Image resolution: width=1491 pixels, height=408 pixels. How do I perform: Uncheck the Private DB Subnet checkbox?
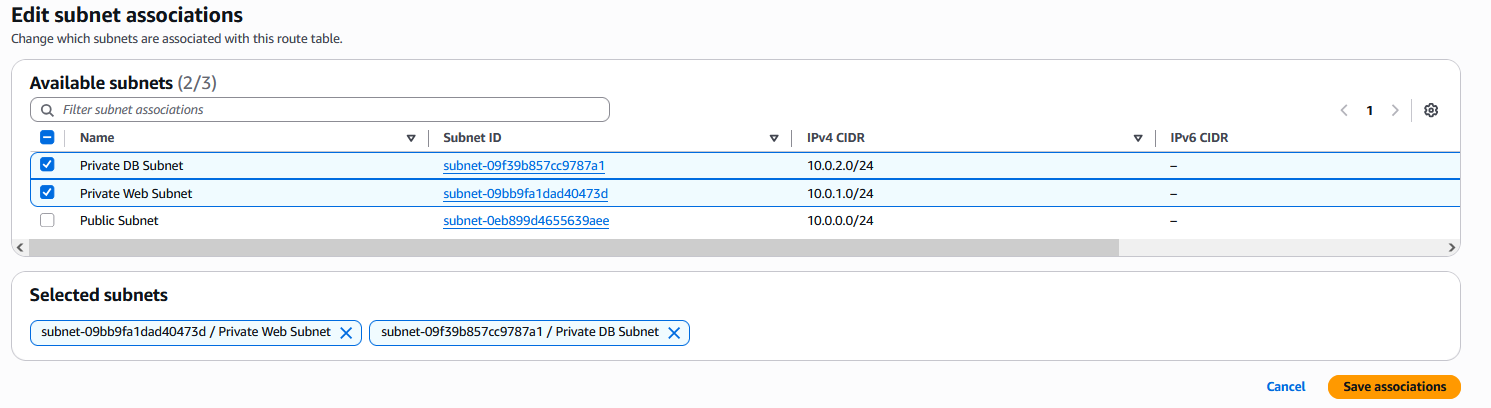point(47,165)
